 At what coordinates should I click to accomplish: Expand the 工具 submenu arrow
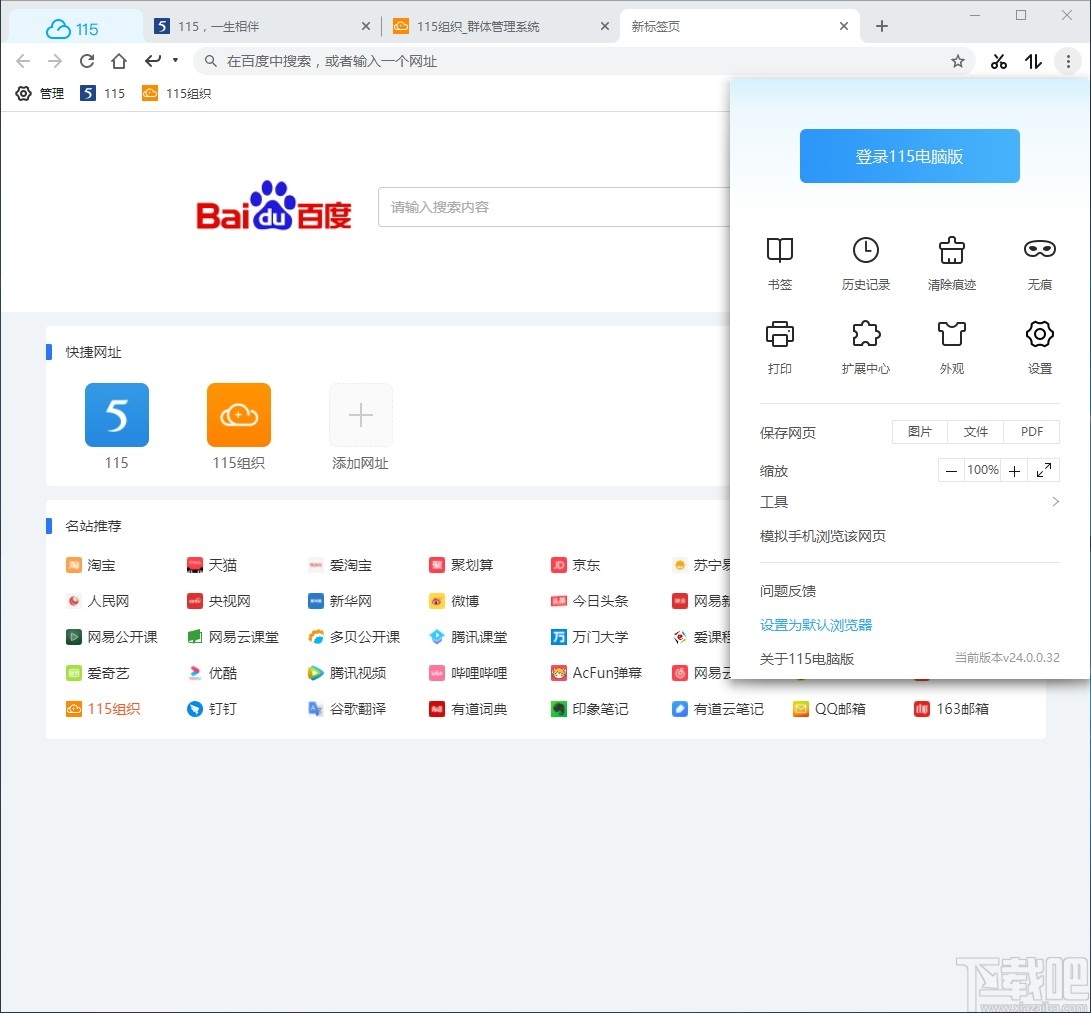point(1056,502)
